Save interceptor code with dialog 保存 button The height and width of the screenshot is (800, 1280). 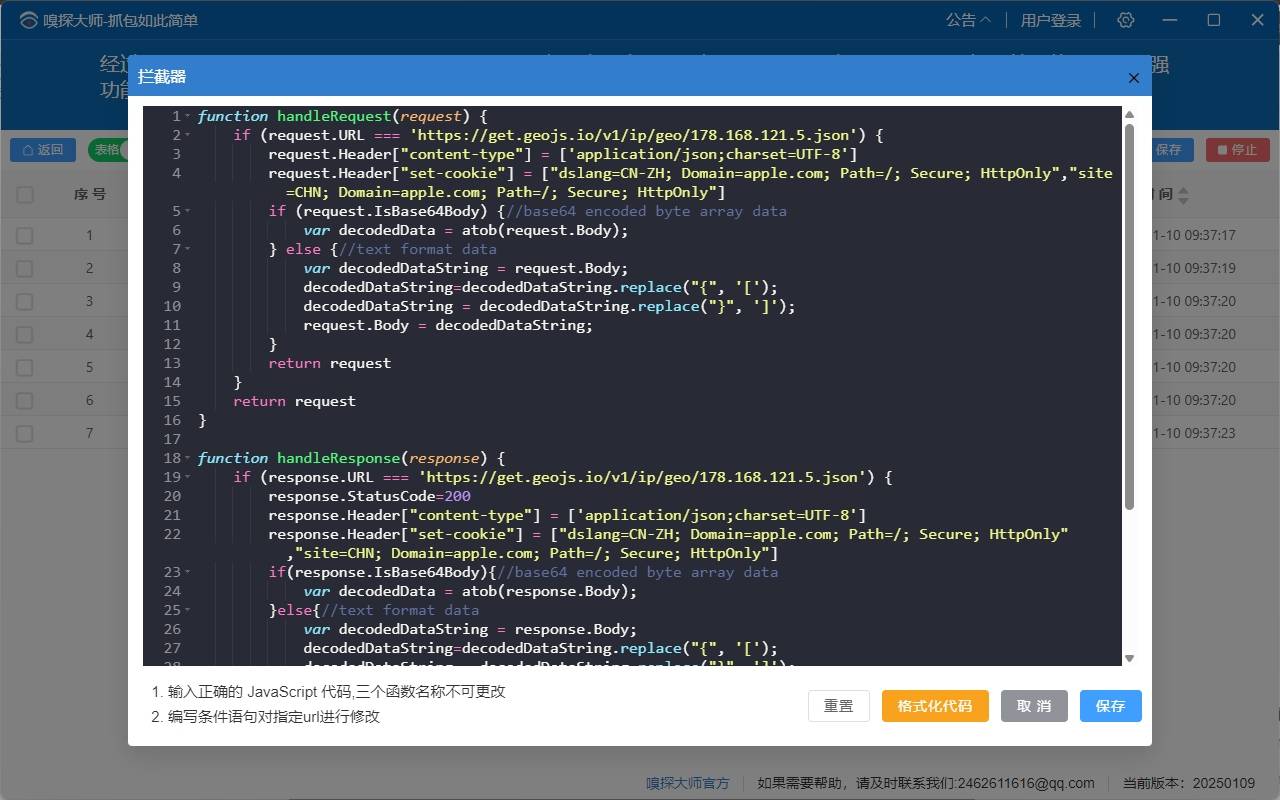tap(1110, 706)
